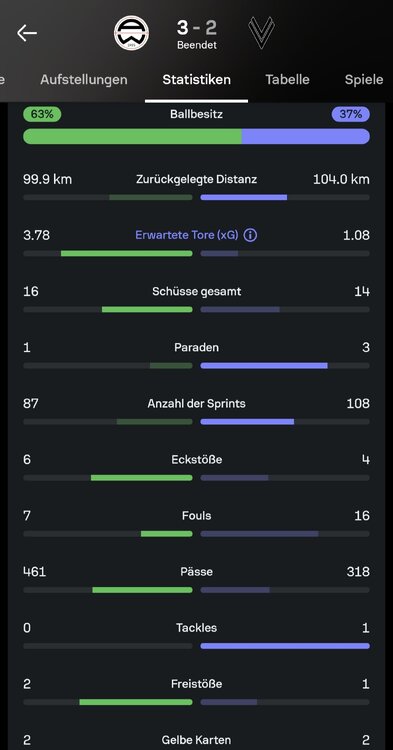
Task: Tap the 37% possession badge
Action: 350,114
